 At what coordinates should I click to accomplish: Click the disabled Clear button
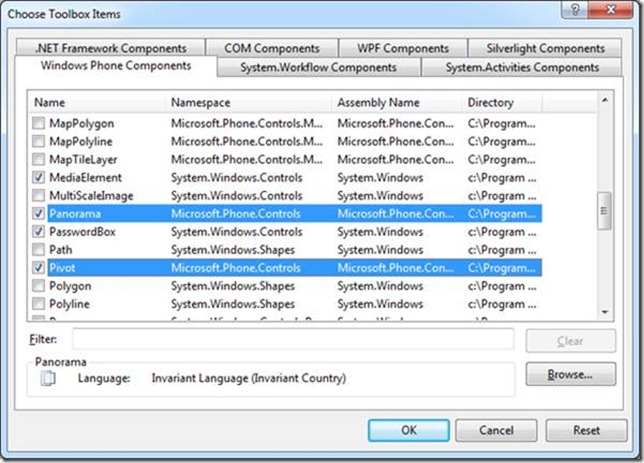[570, 341]
